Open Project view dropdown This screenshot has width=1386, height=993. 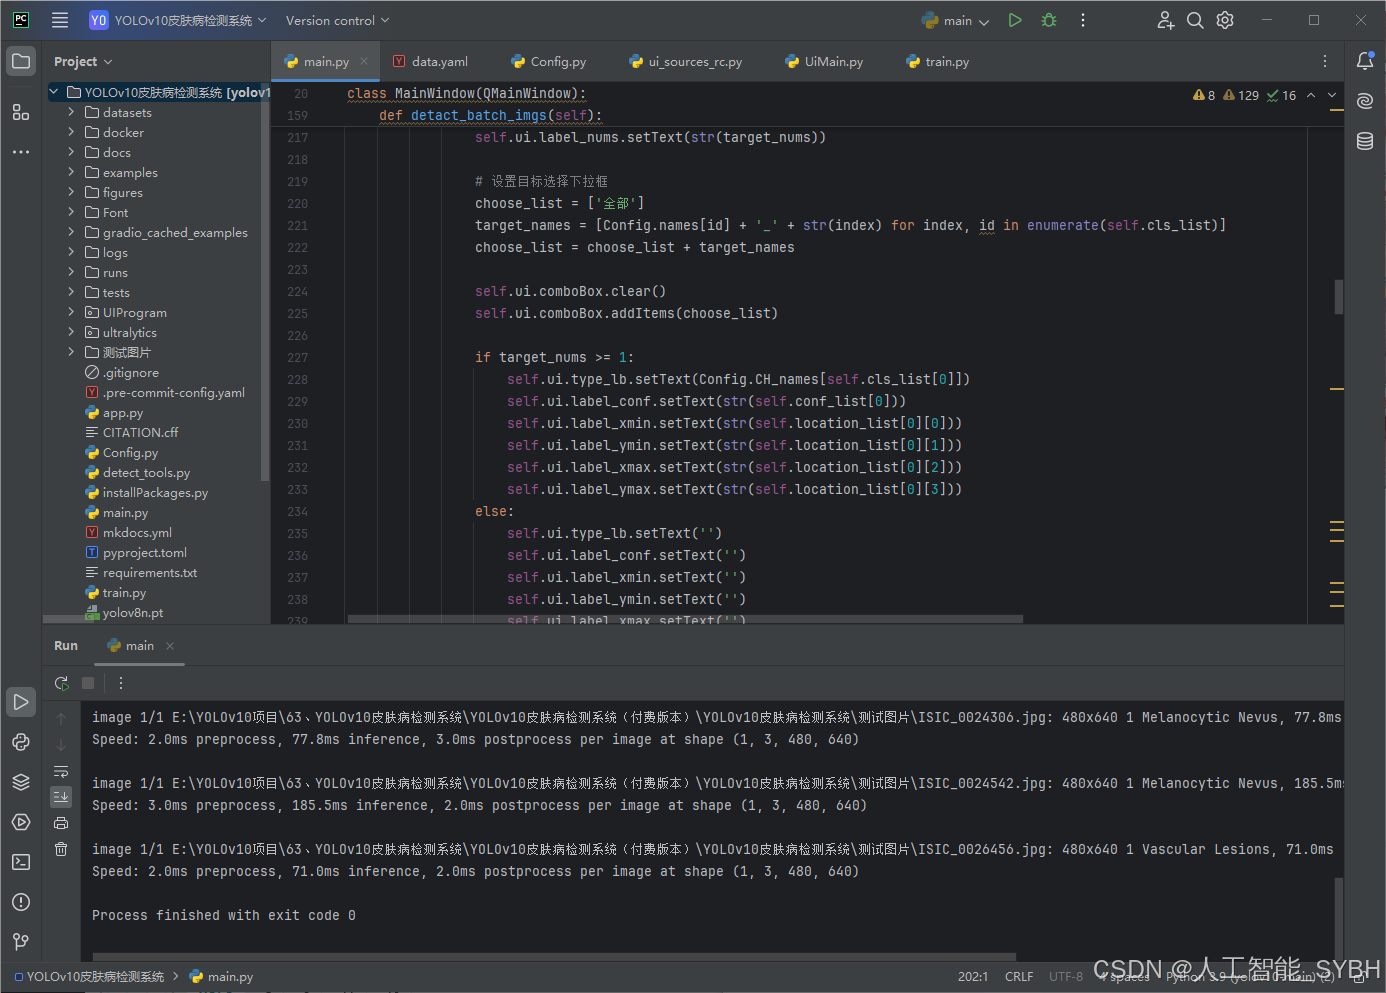pyautogui.click(x=83, y=62)
